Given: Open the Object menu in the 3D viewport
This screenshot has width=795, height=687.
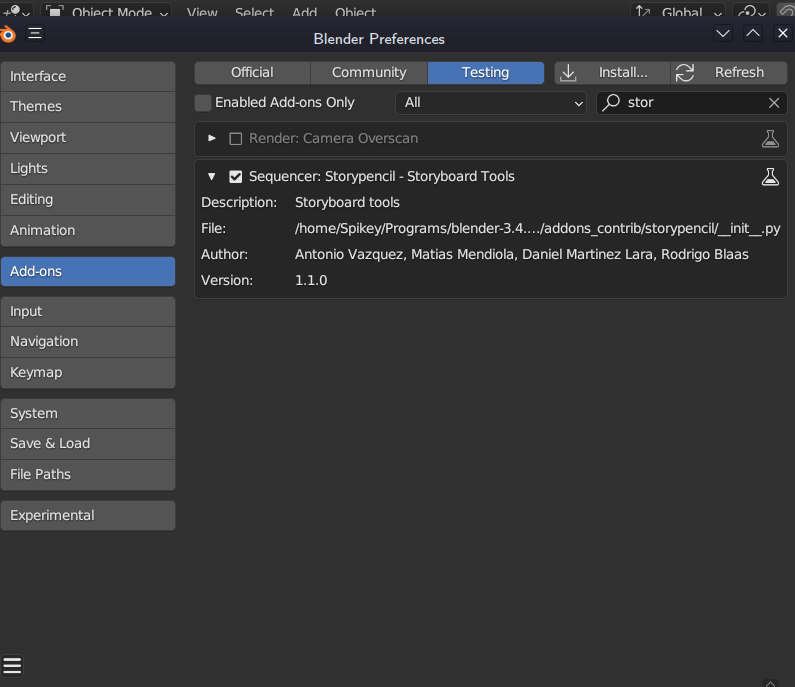Looking at the screenshot, I should (355, 12).
